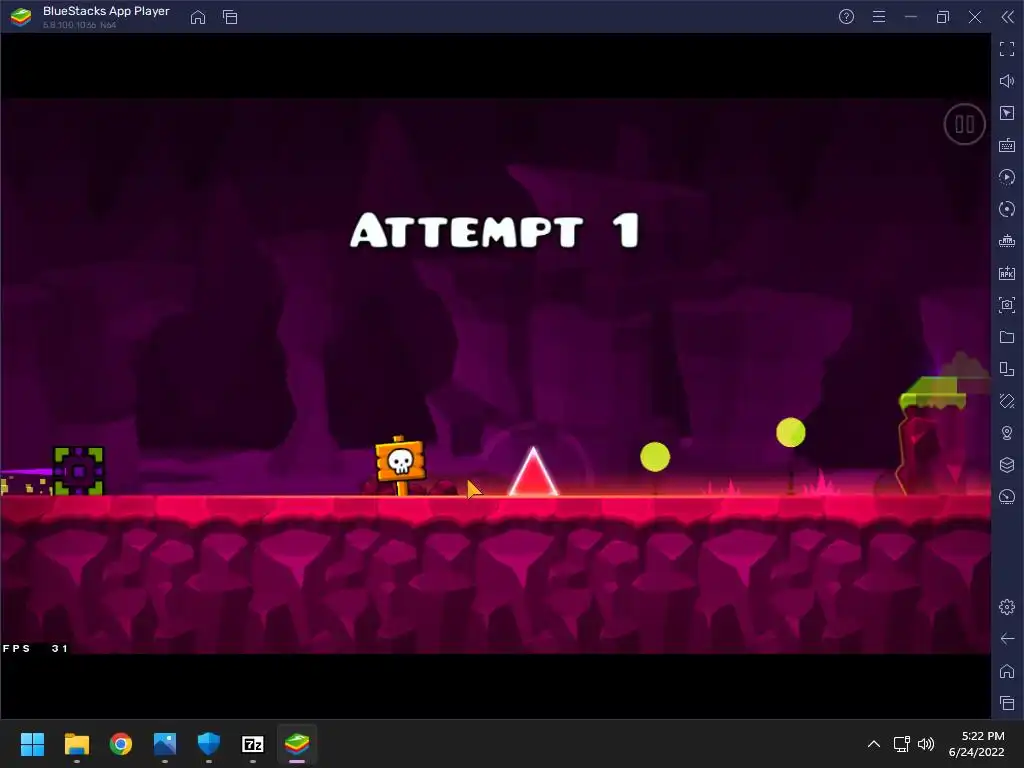Open BlueStacks help question mark
The width and height of the screenshot is (1024, 768).
(x=846, y=17)
